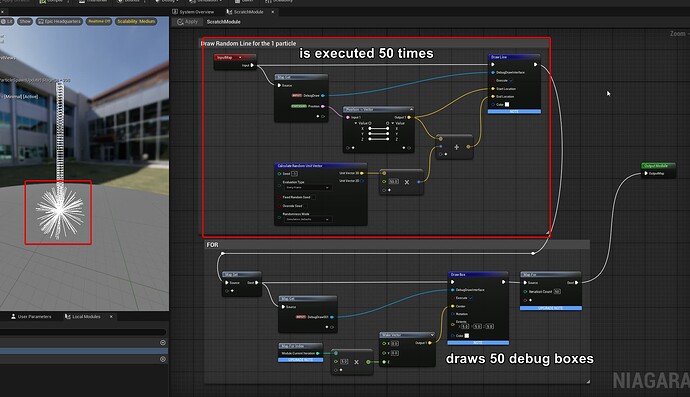The height and width of the screenshot is (397, 690).
Task: Click the Scalability: Medium viewport button
Action: (x=136, y=21)
